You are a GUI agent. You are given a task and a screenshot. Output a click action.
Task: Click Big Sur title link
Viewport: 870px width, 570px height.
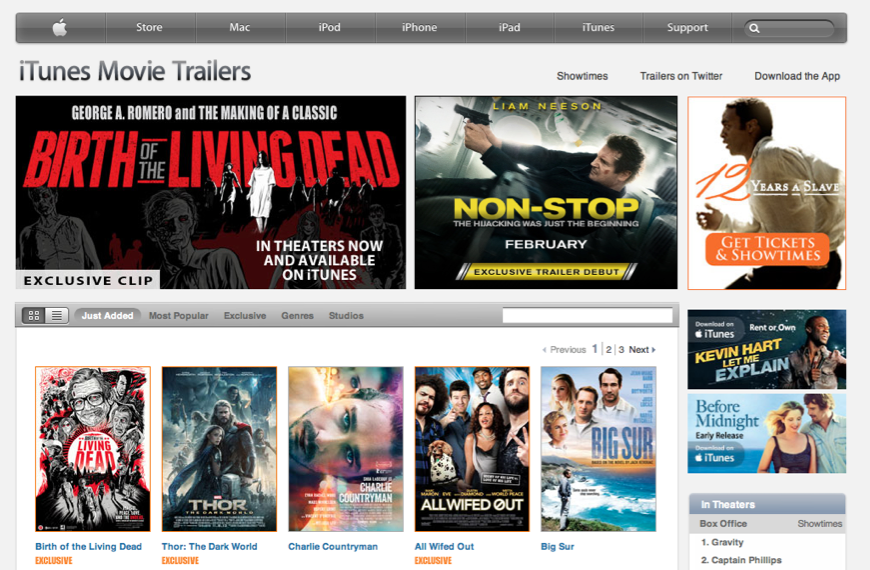pos(558,547)
